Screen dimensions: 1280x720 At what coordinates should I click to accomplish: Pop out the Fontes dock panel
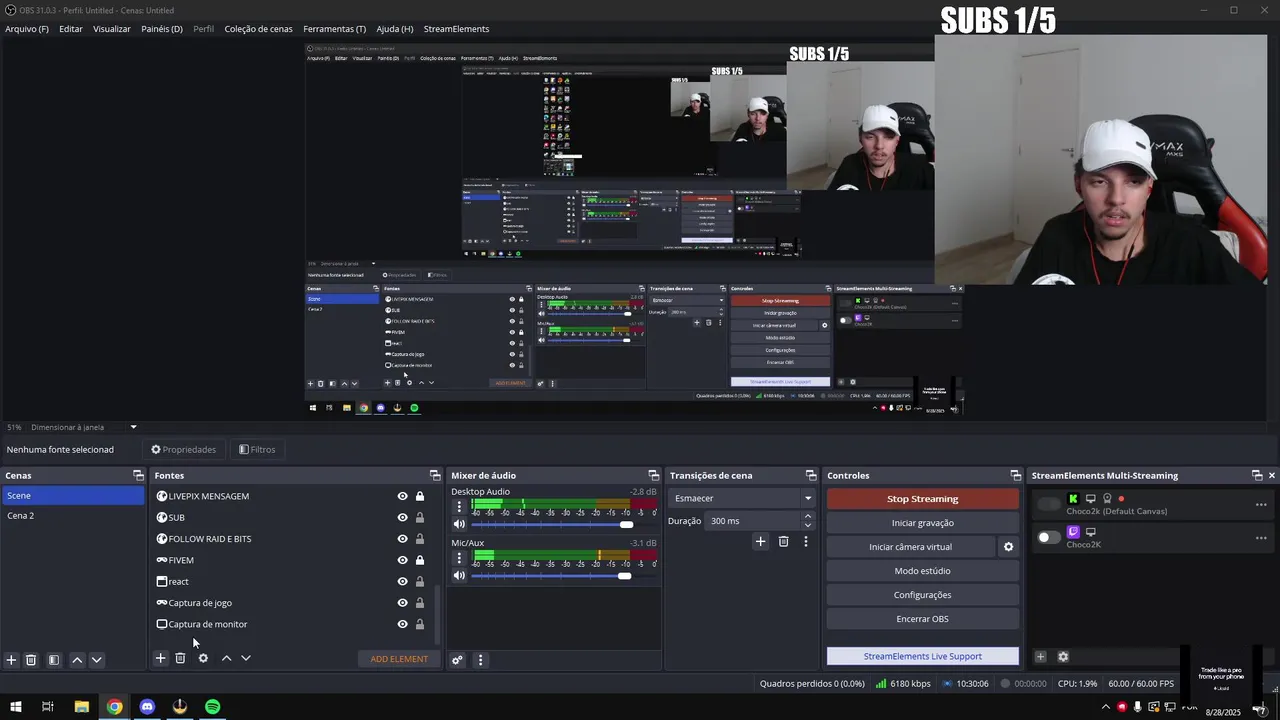pos(435,475)
